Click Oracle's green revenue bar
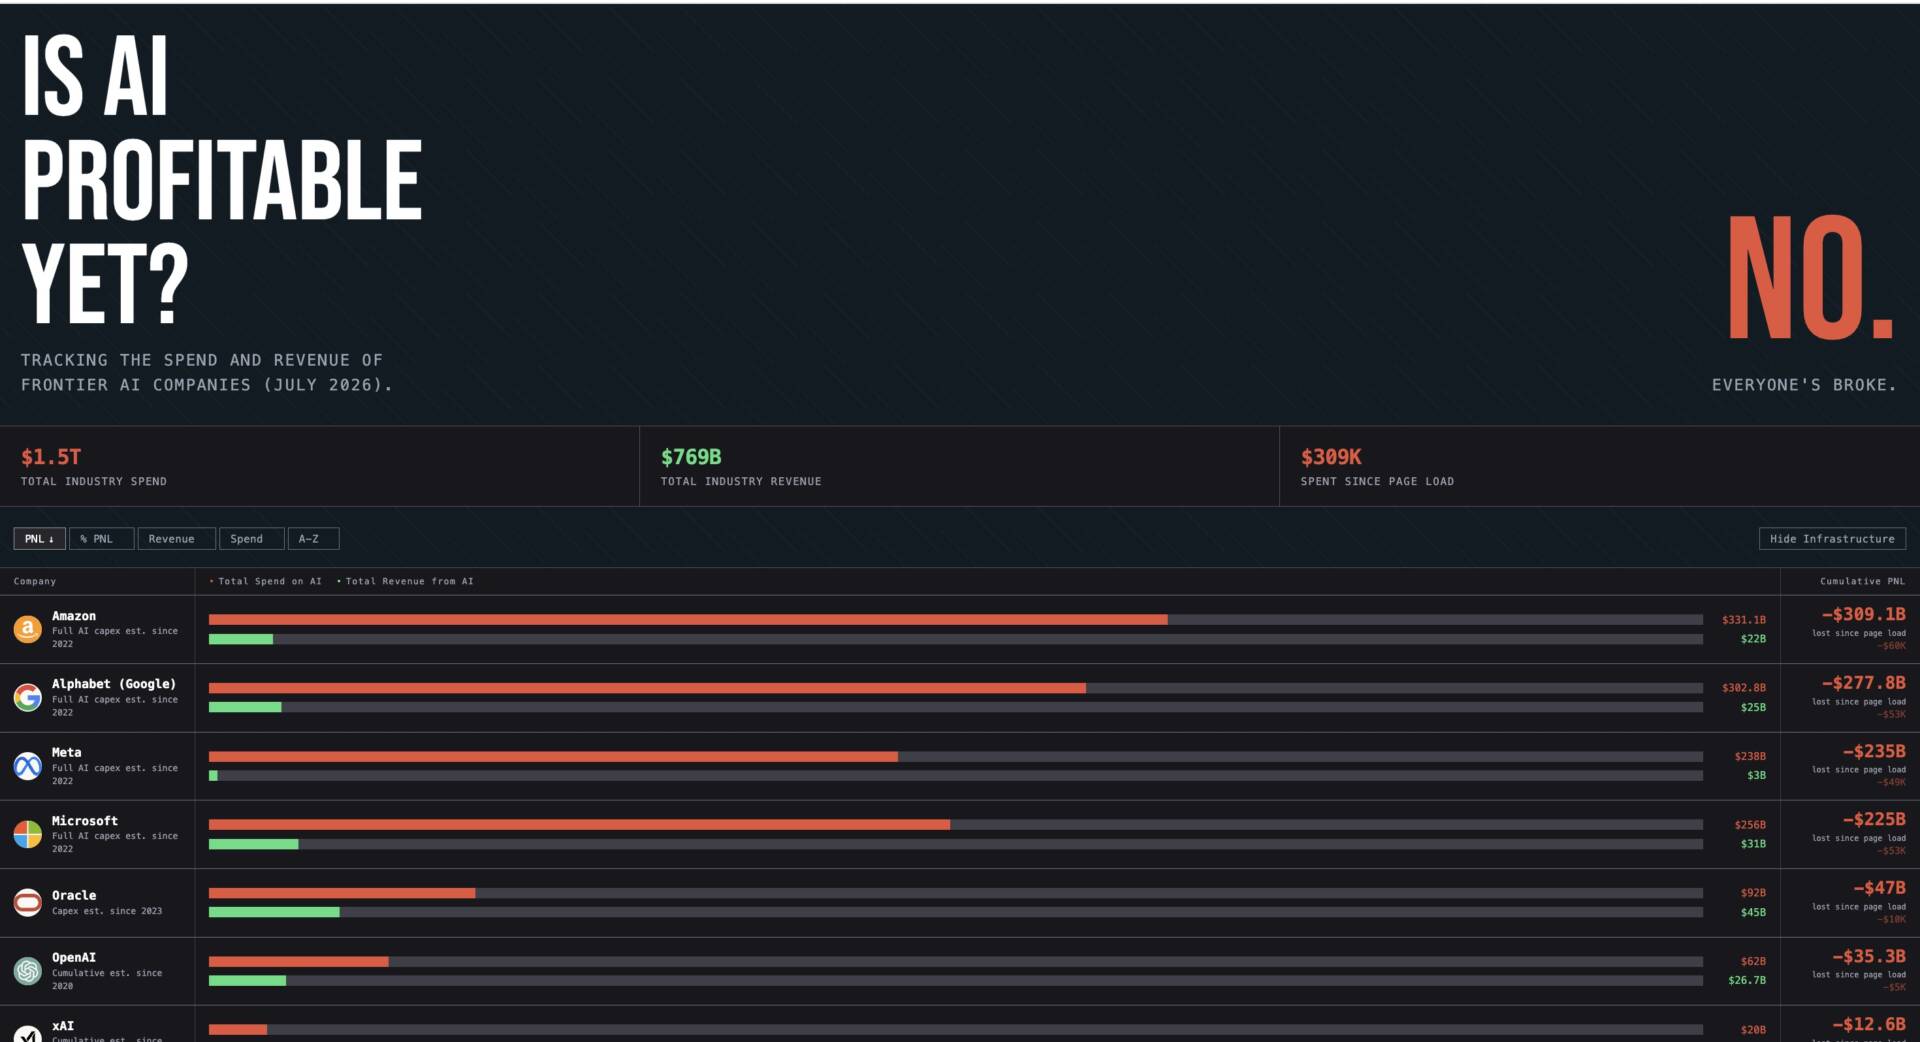Image resolution: width=1920 pixels, height=1042 pixels. click(x=274, y=912)
